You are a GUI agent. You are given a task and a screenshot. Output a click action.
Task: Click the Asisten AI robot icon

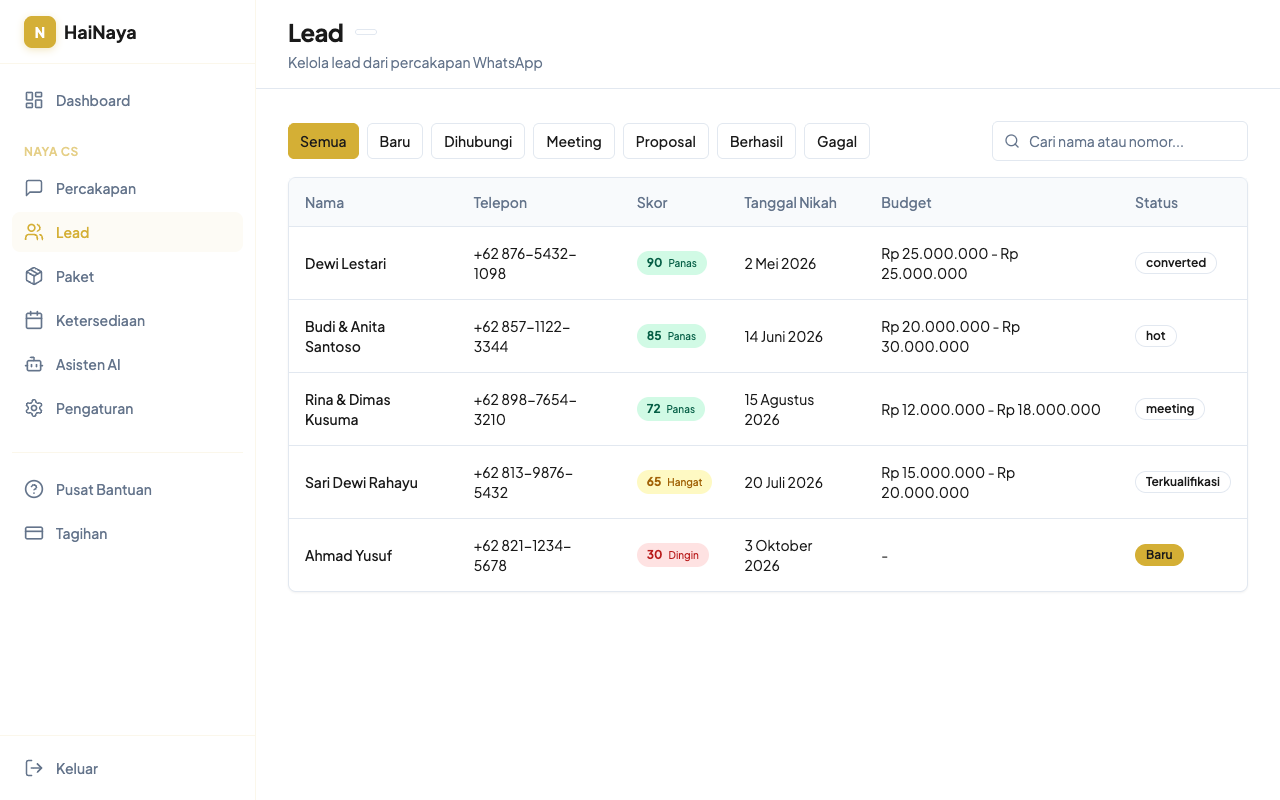34,364
